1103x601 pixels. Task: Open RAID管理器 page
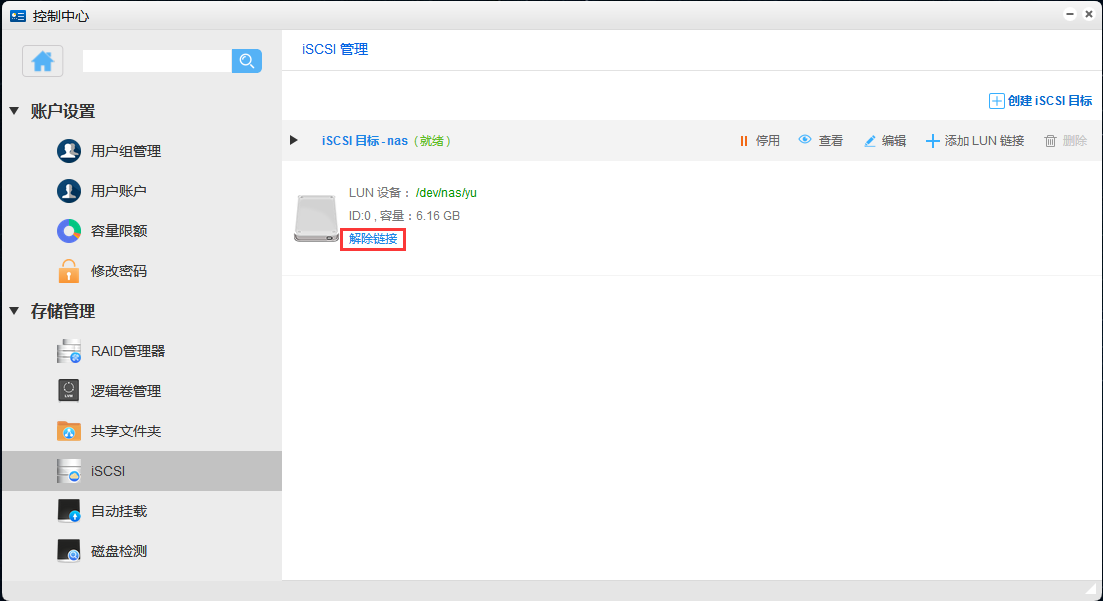pos(128,351)
